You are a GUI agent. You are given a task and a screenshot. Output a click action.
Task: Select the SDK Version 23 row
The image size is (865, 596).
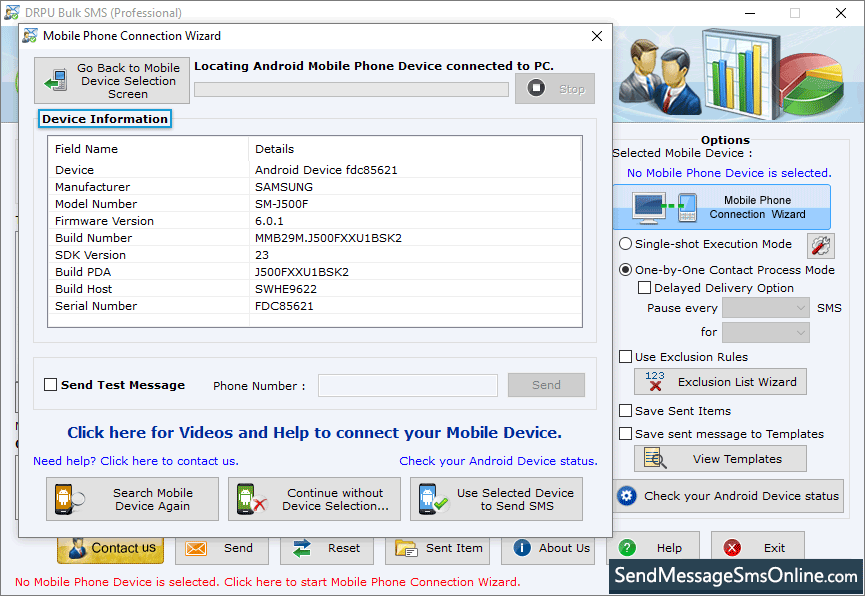pos(314,255)
